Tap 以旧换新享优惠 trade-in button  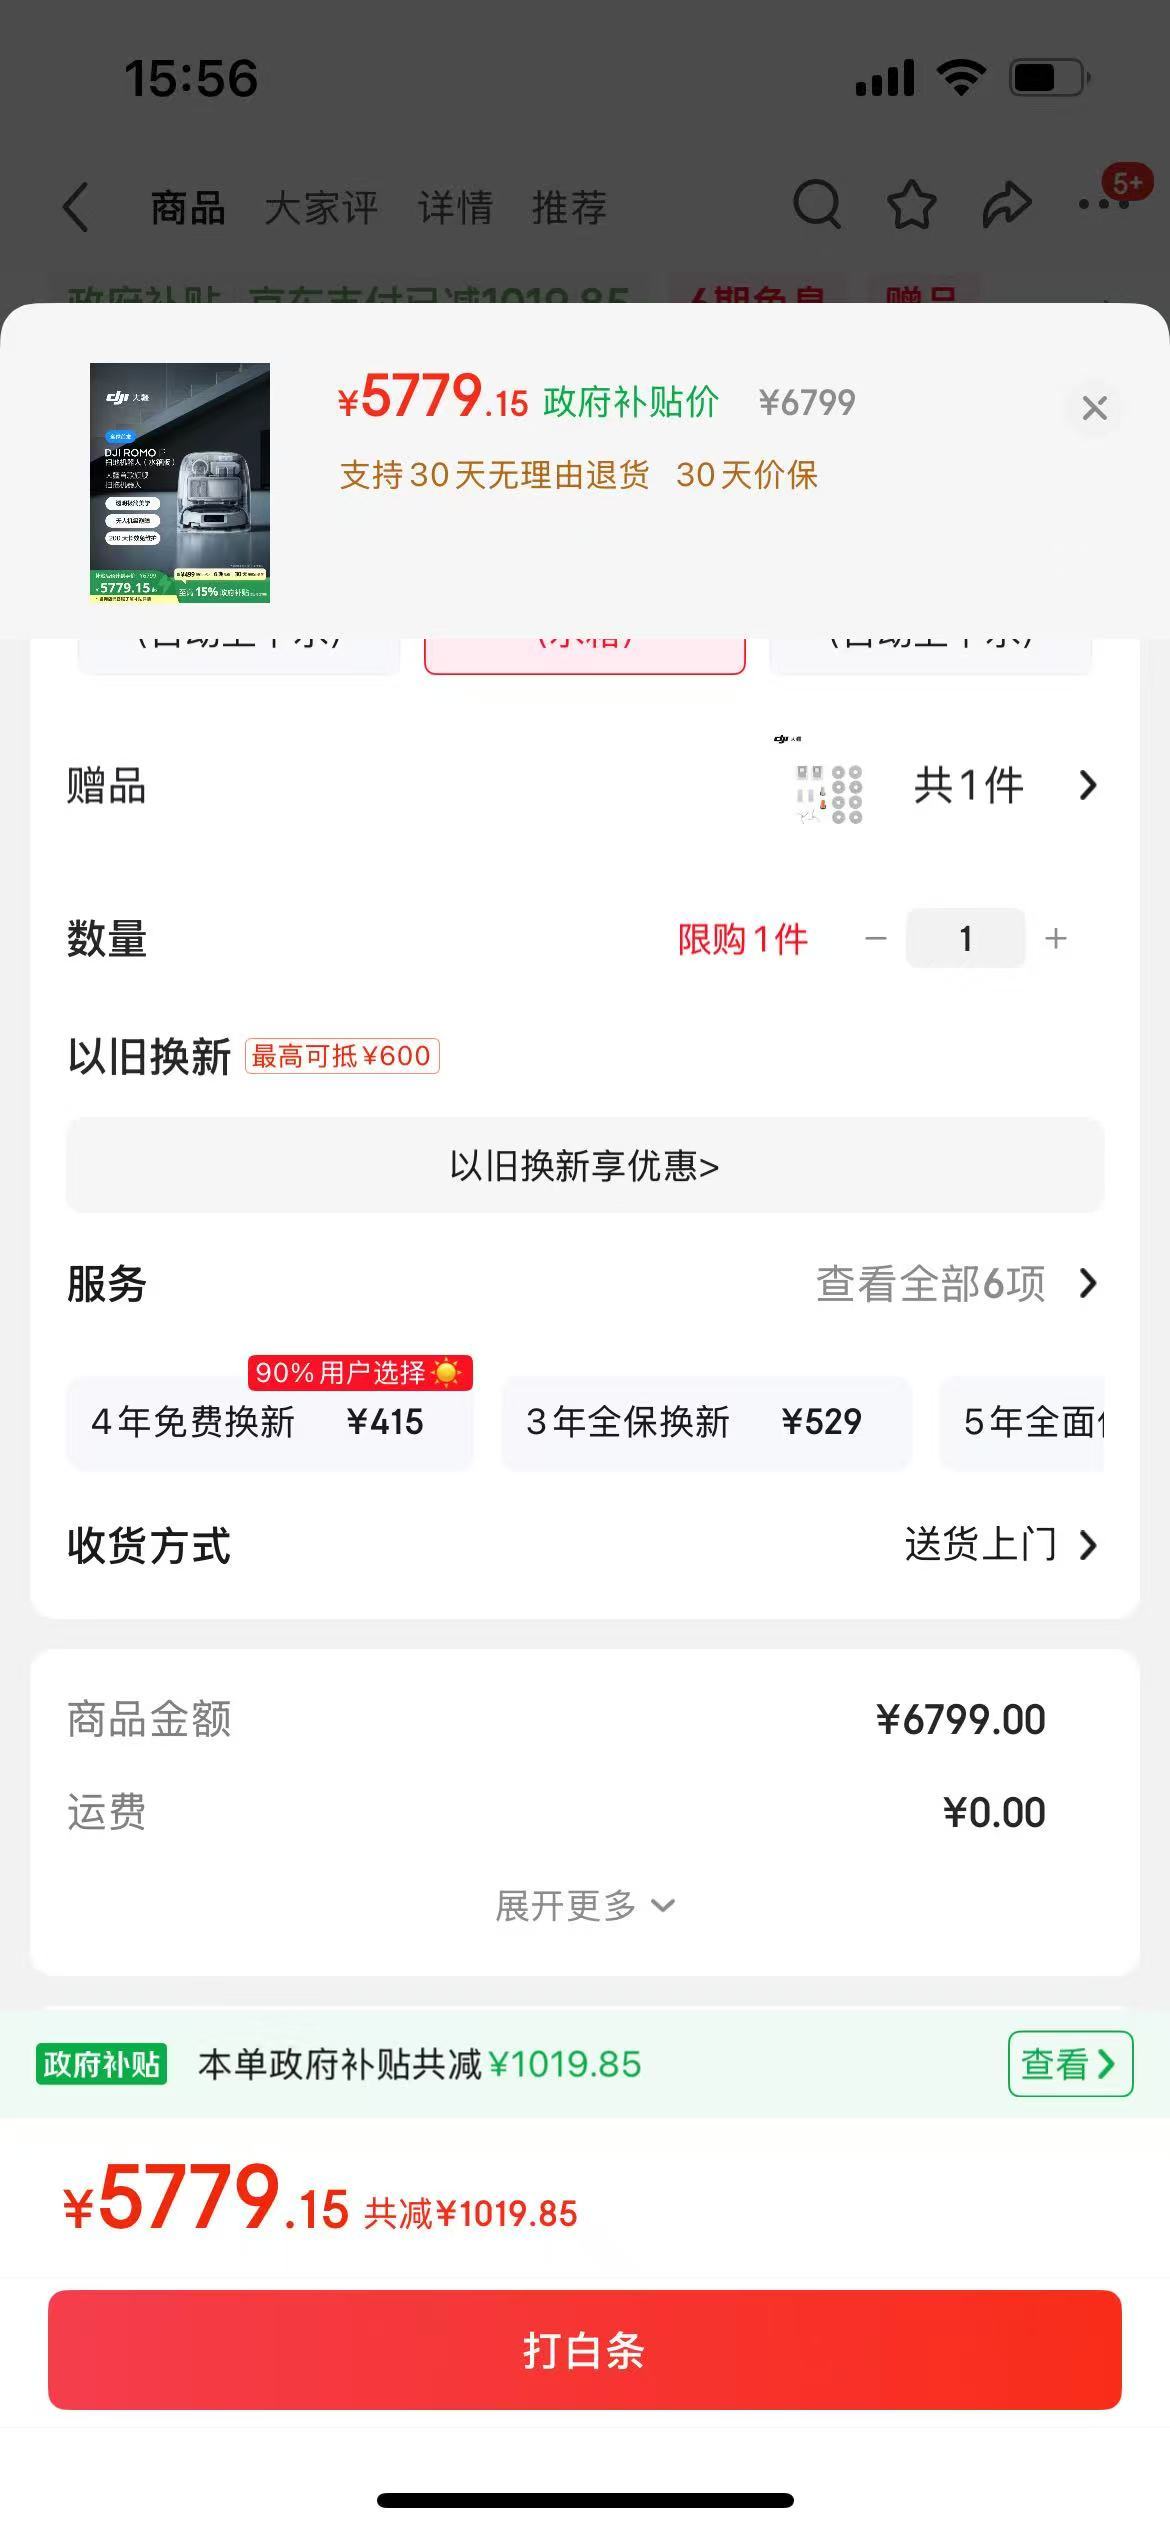(x=585, y=1166)
